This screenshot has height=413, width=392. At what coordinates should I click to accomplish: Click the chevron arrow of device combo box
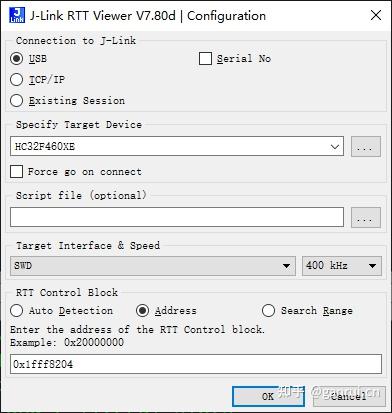point(335,146)
